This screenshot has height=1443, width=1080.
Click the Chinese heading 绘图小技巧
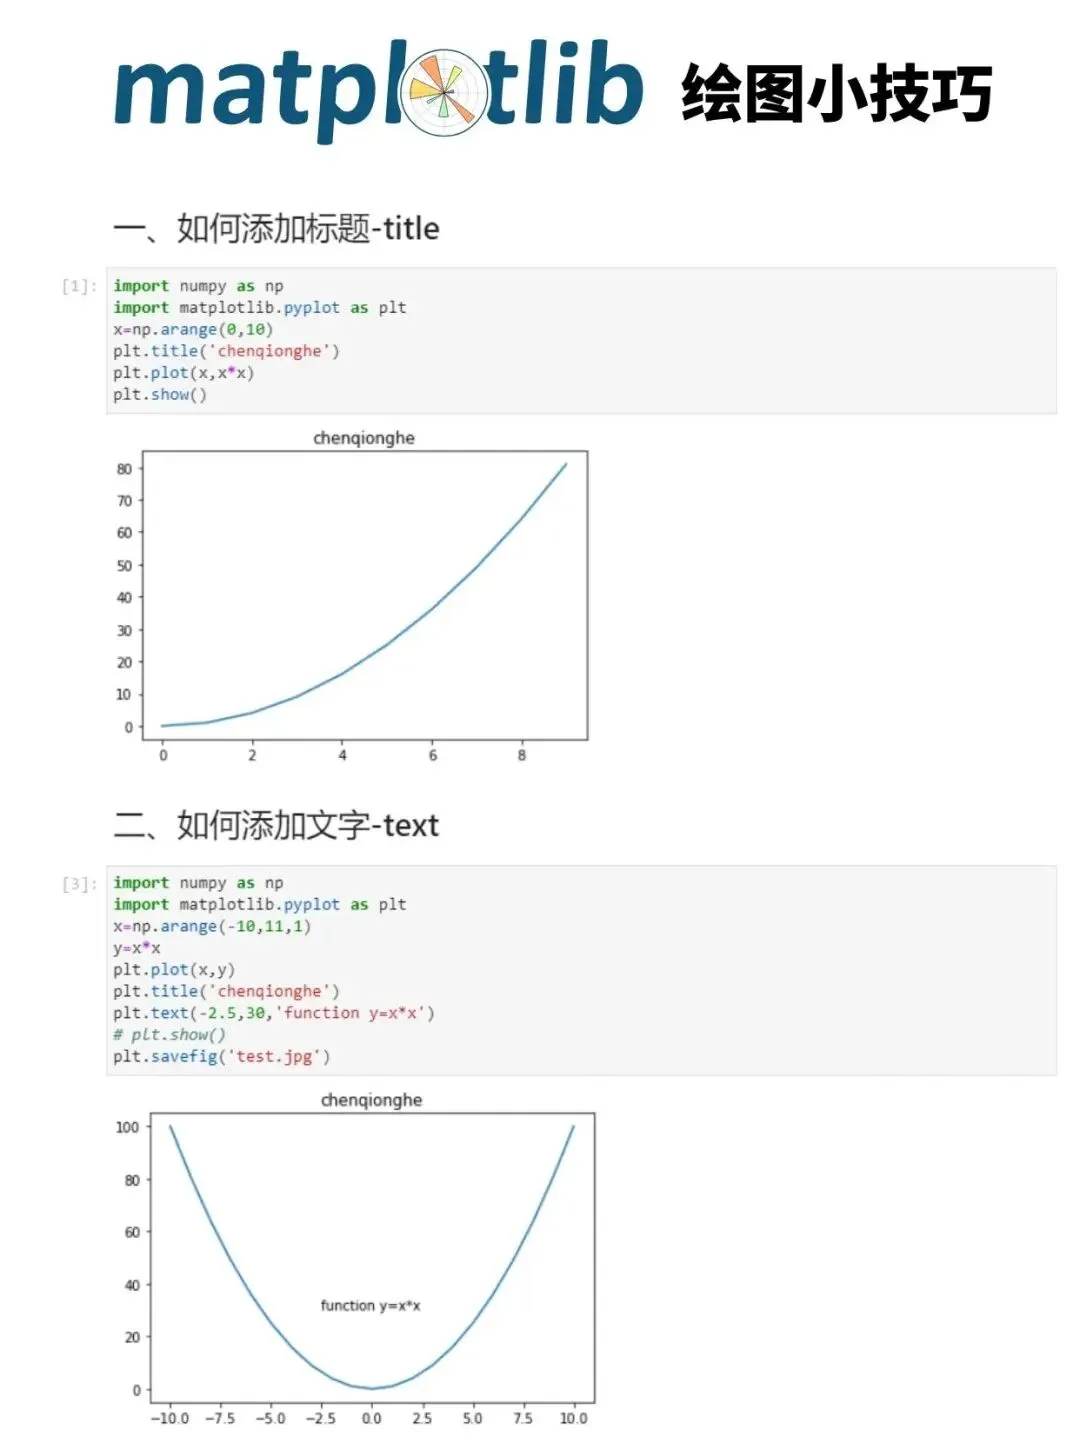coord(836,93)
